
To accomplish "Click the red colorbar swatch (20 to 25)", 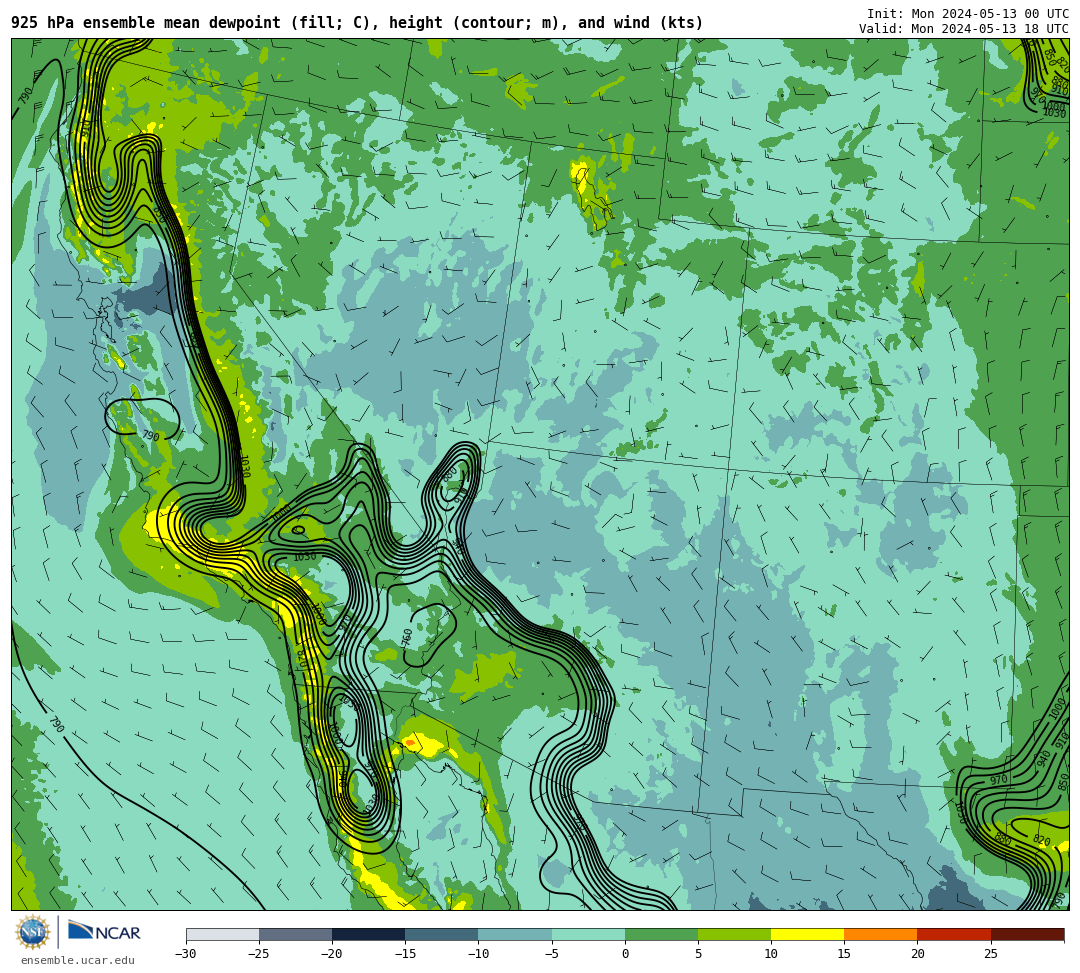I will click(x=954, y=934).
